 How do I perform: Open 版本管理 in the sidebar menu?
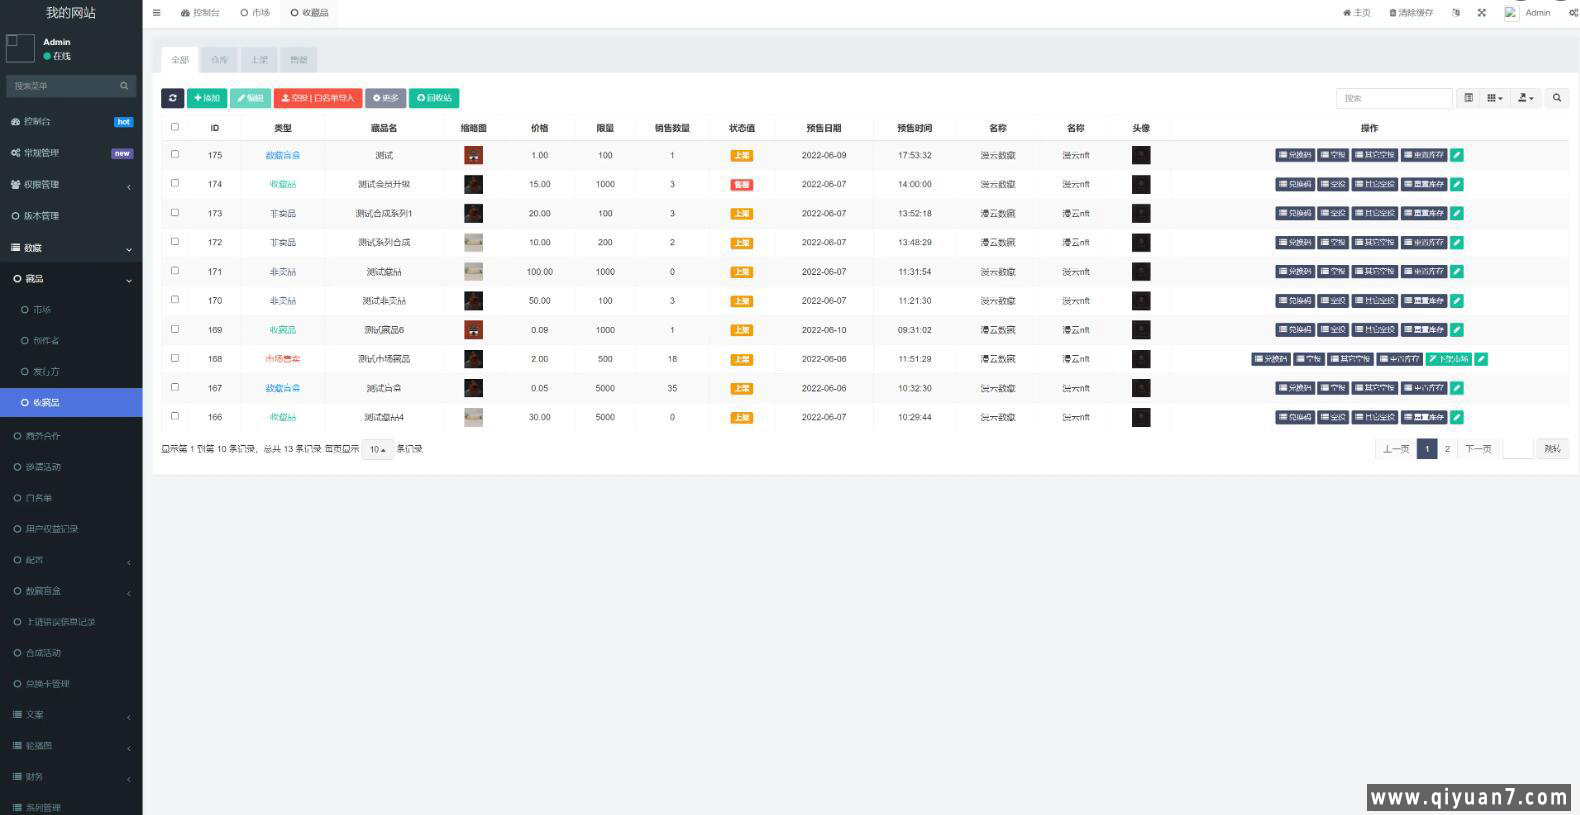point(42,216)
